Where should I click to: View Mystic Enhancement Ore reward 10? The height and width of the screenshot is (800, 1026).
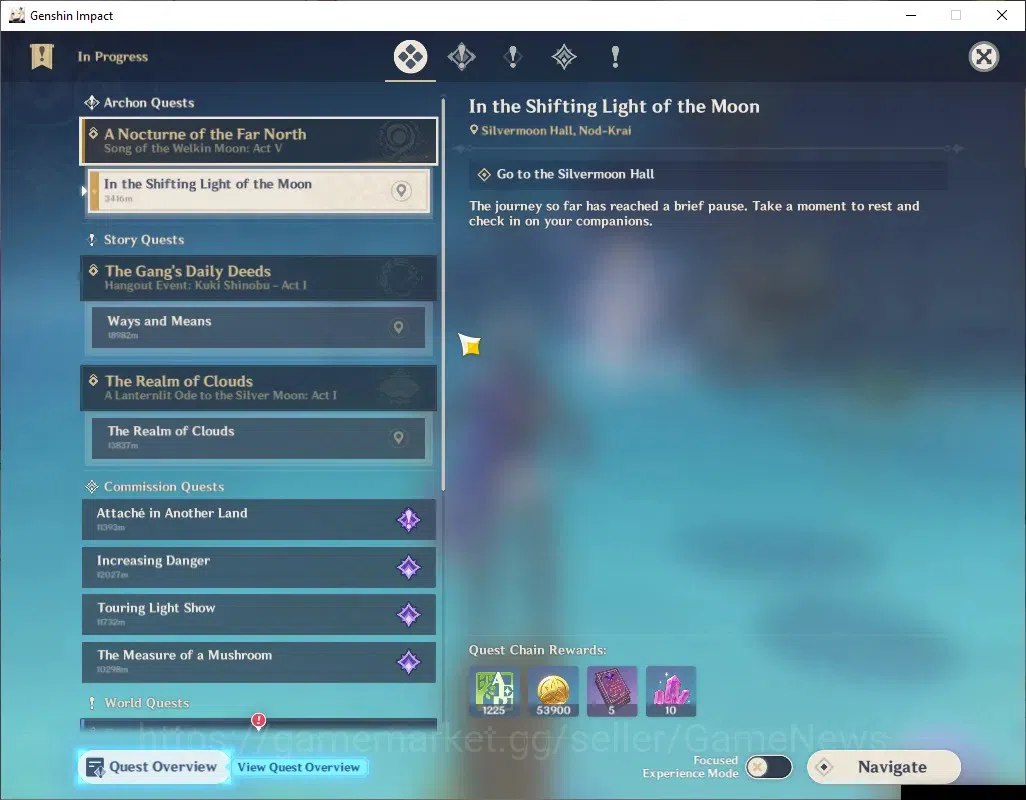tap(671, 691)
